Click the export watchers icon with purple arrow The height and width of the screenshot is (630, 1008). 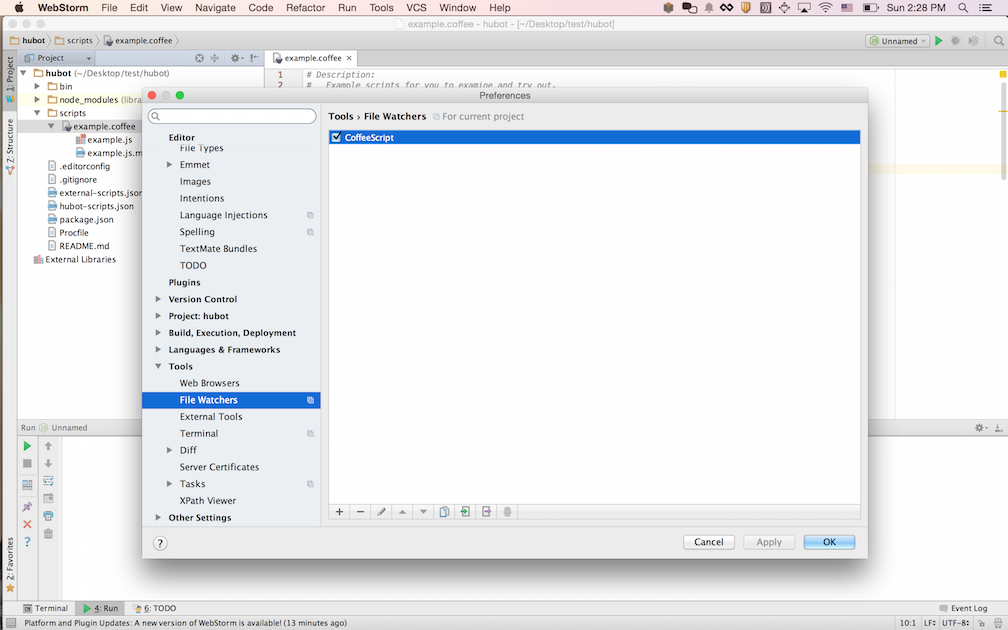tap(486, 512)
